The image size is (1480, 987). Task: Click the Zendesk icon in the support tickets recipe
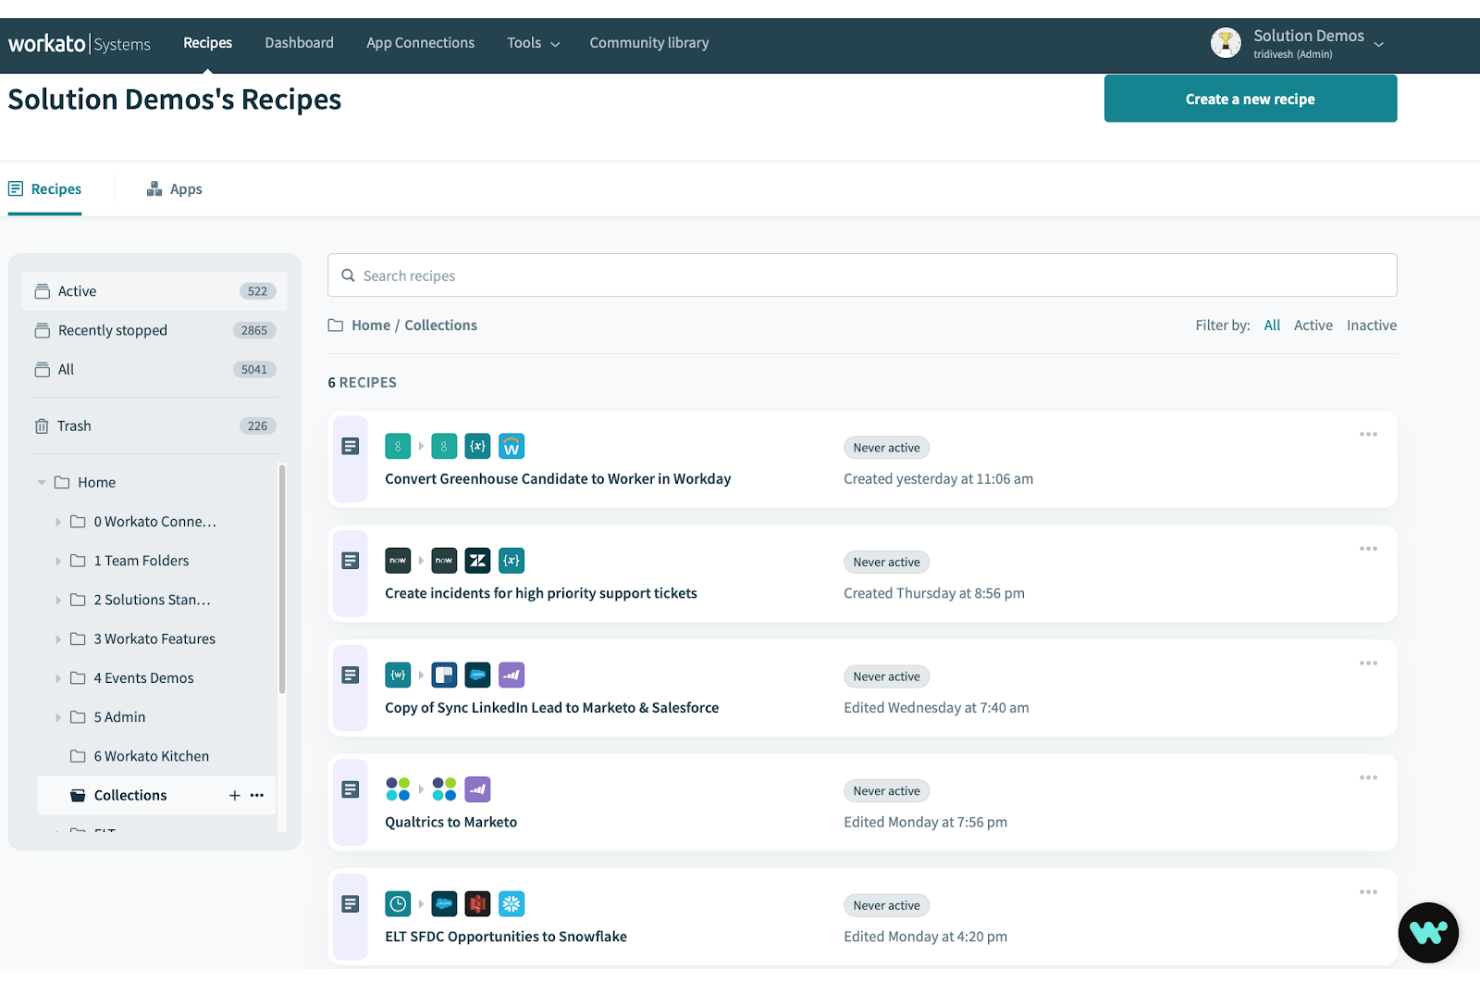477,560
